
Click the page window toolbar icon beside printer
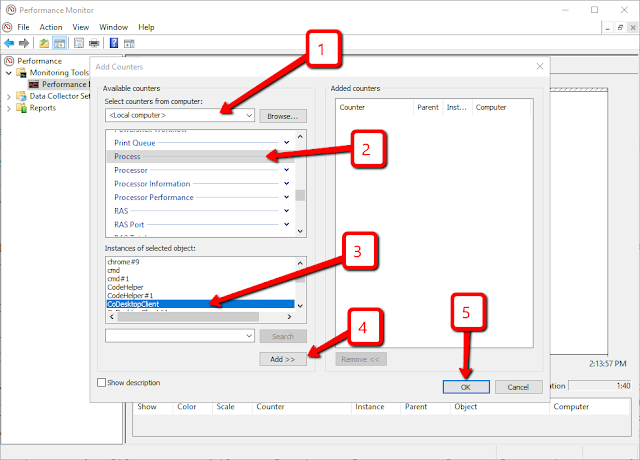click(x=79, y=43)
